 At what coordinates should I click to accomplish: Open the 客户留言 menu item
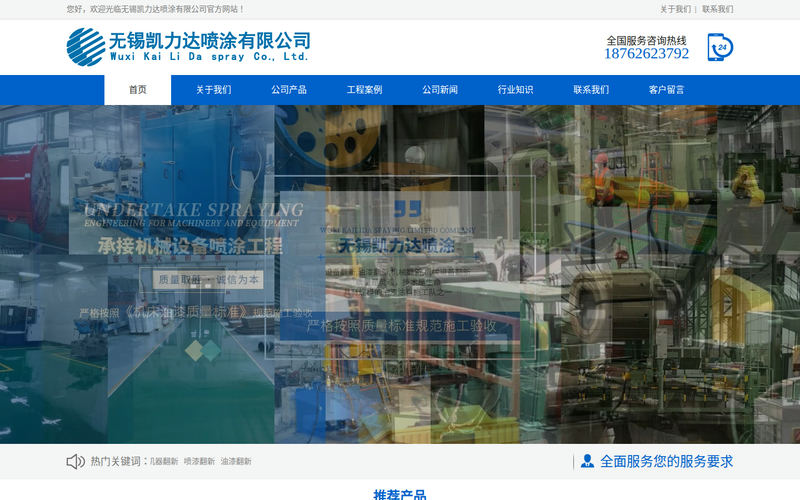(x=666, y=90)
